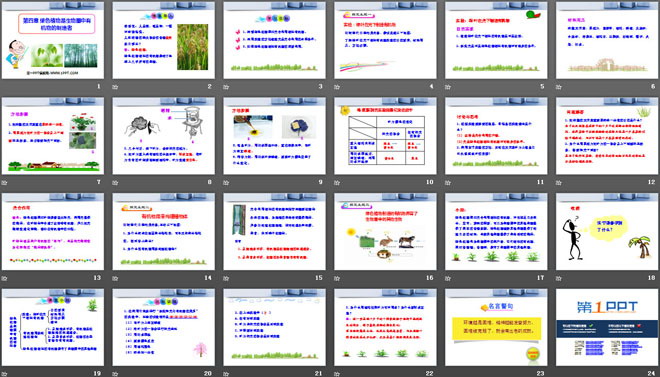Select slide 1 title thumbnail with cartoon boy
Viewport: 660px width, 377px height.
point(53,40)
